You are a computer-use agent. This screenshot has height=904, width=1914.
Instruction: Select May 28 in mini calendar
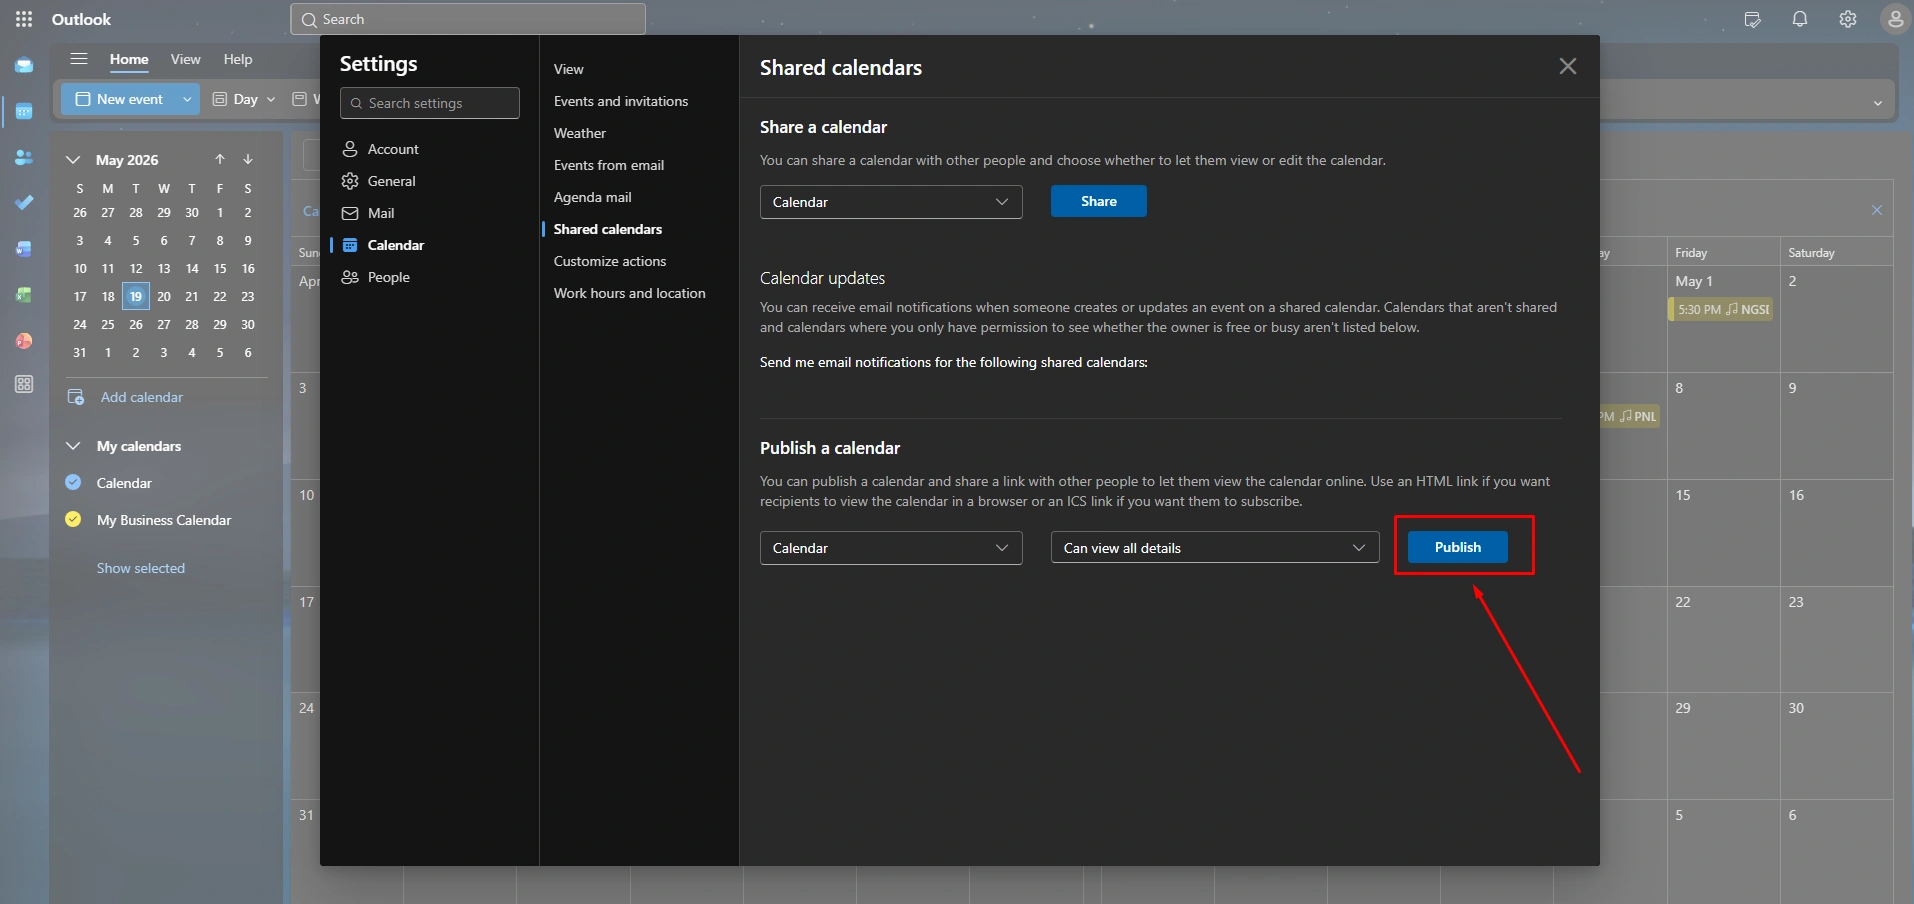click(x=192, y=324)
